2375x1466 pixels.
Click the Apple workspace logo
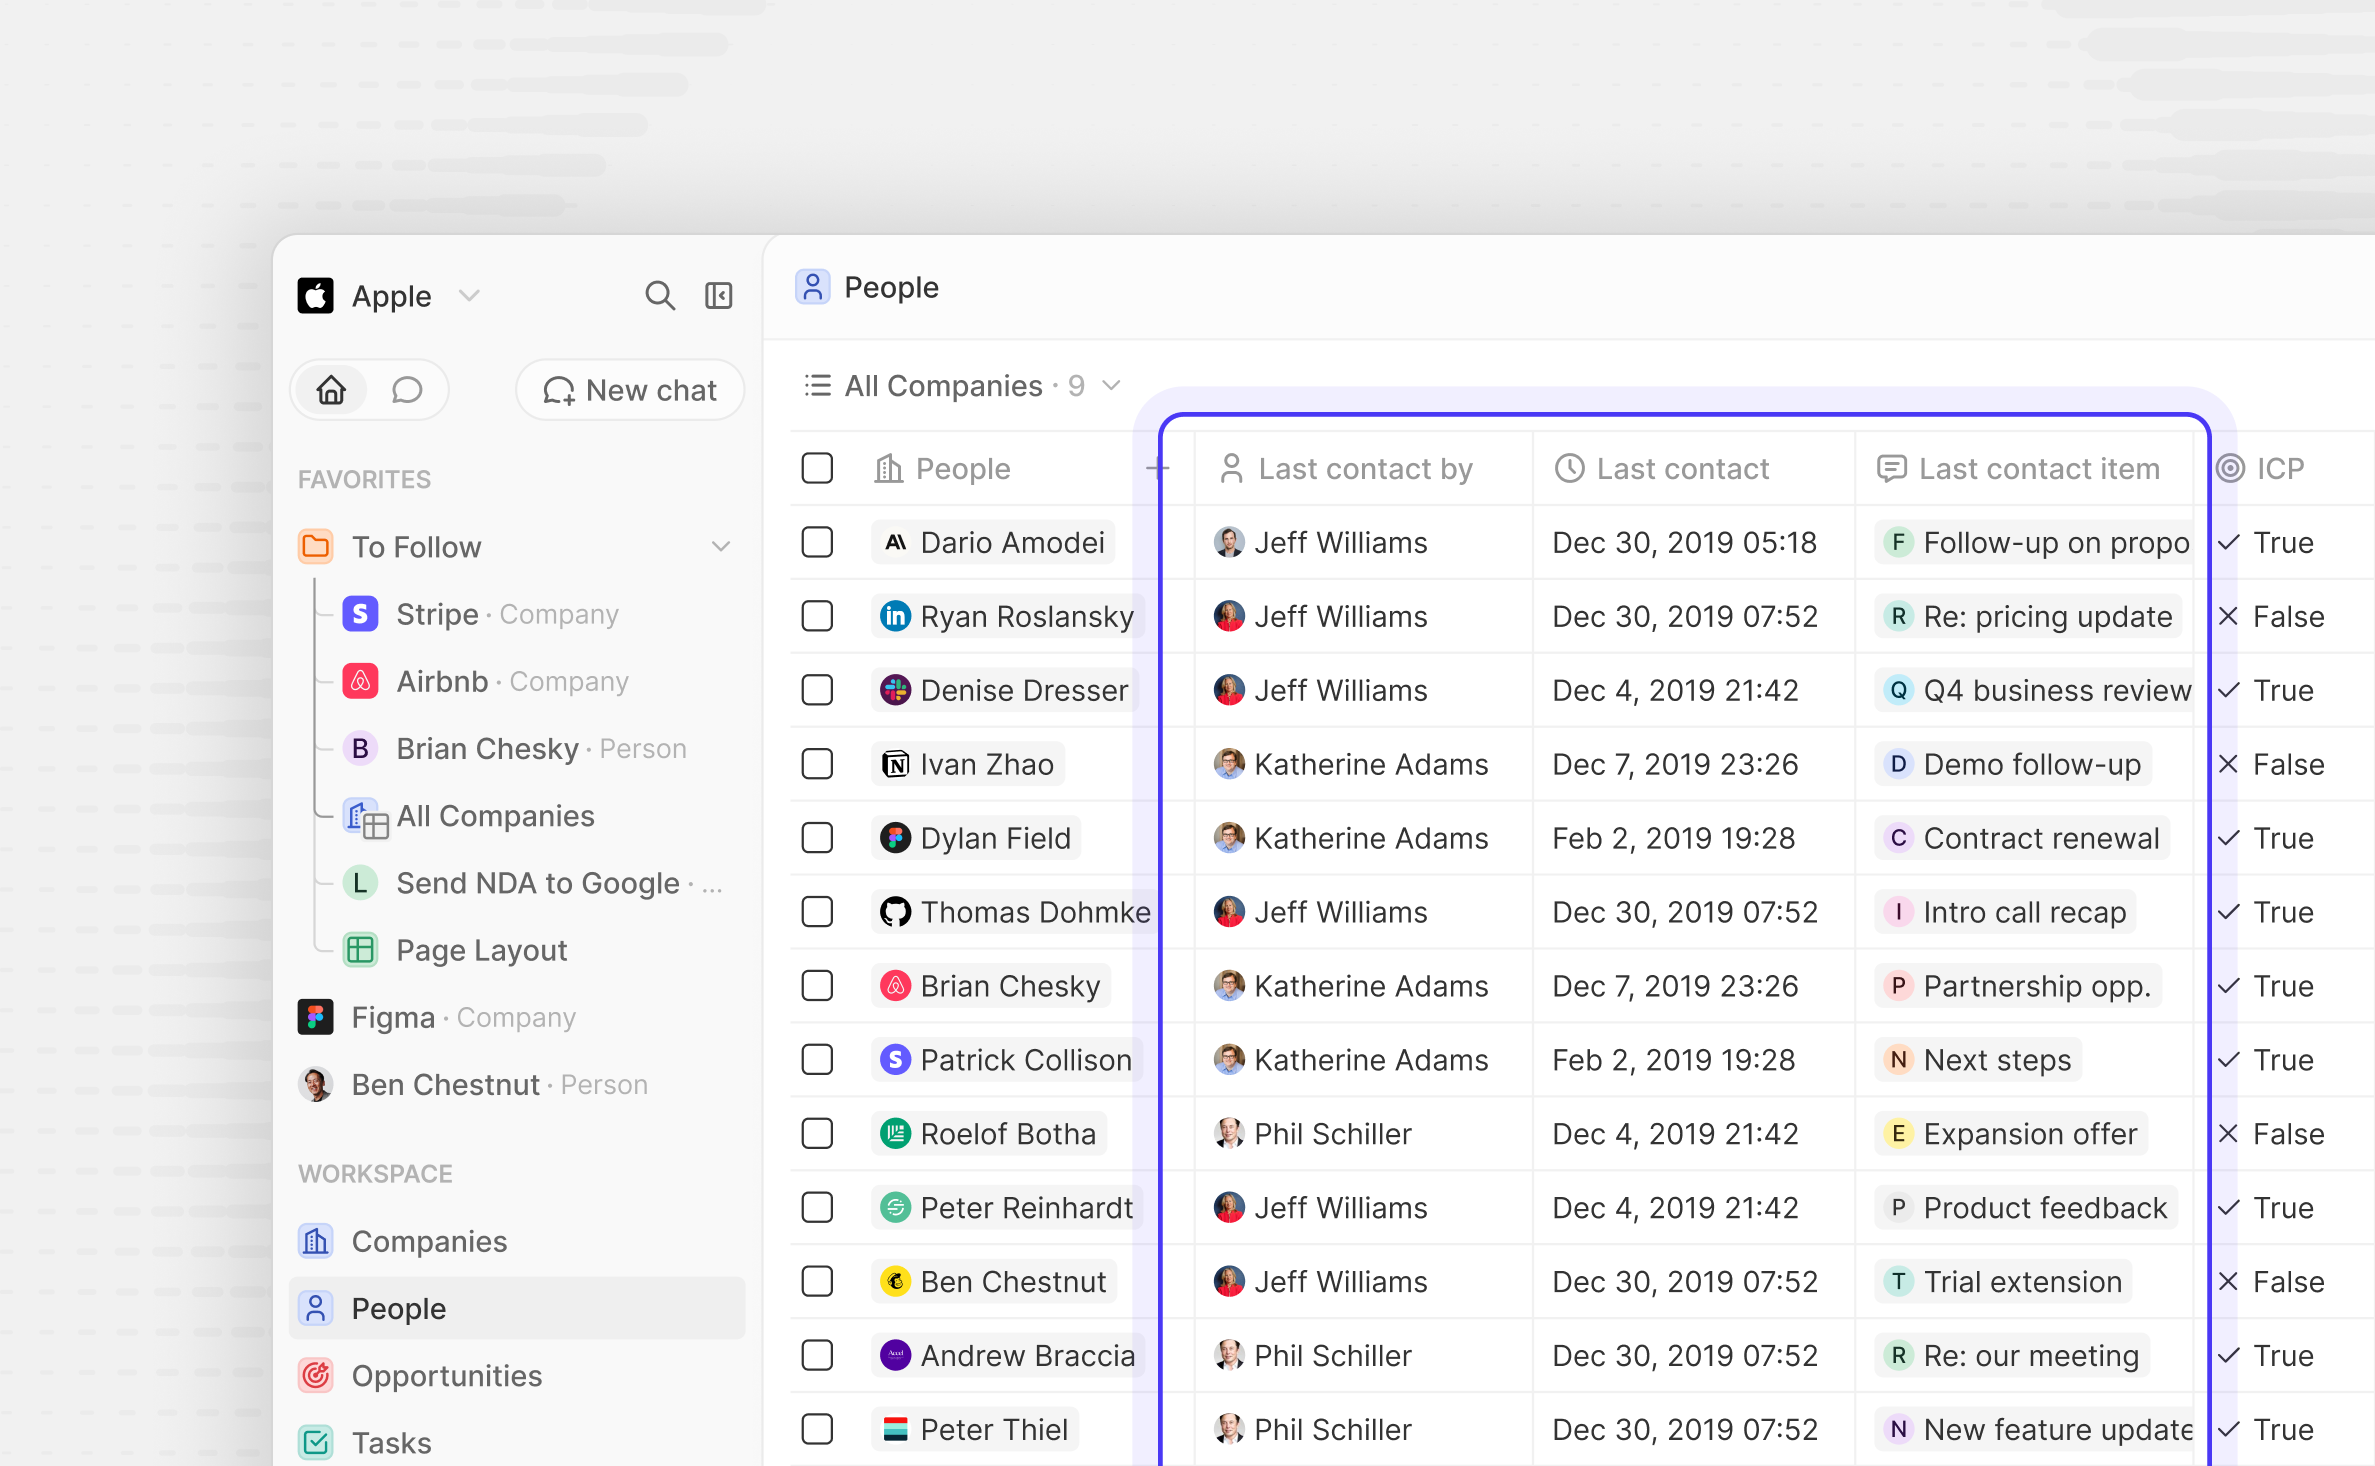(316, 296)
